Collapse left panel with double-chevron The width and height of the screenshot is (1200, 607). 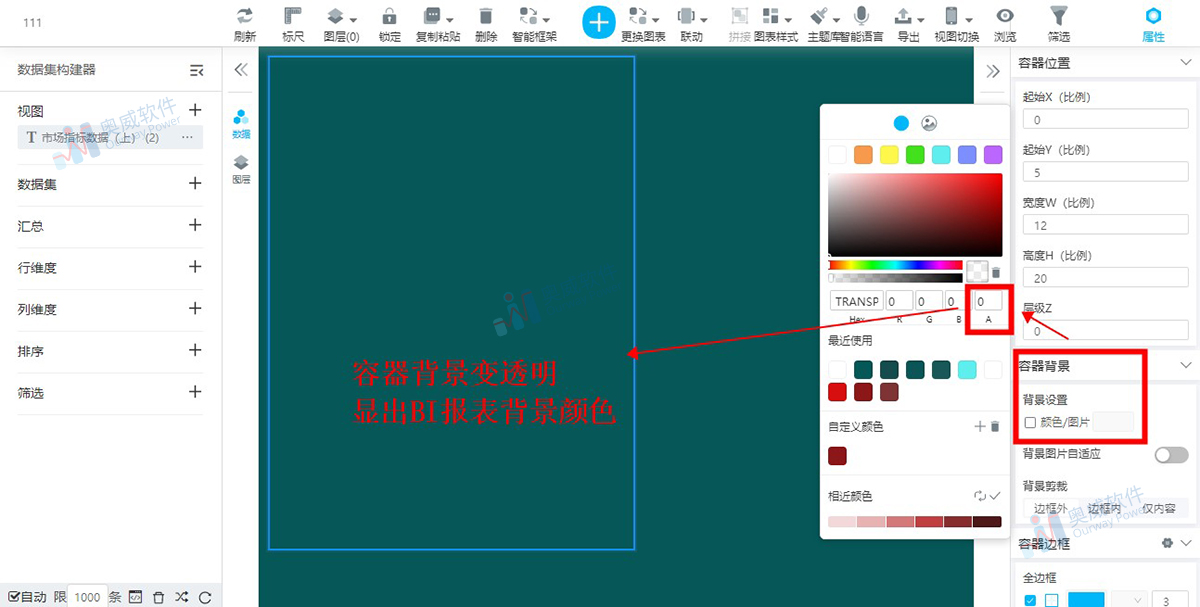[240, 70]
